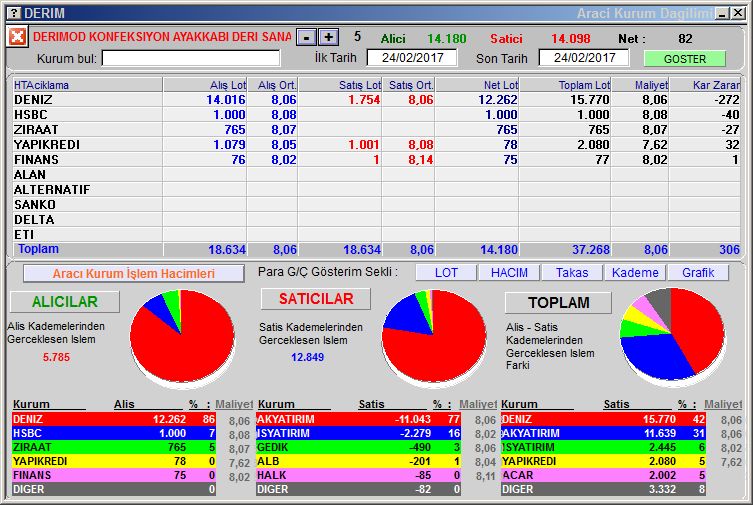Click the ISYATIRIM total row with 2.445
Screen dimensions: 753x505
(603, 447)
